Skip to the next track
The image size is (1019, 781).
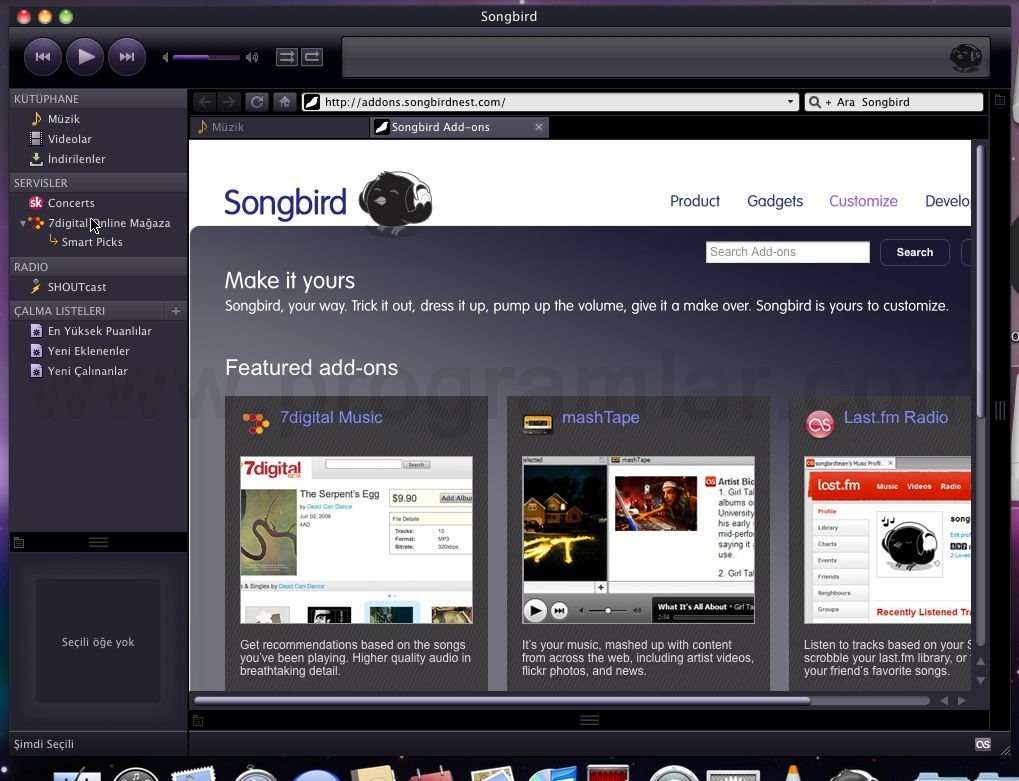click(x=127, y=57)
